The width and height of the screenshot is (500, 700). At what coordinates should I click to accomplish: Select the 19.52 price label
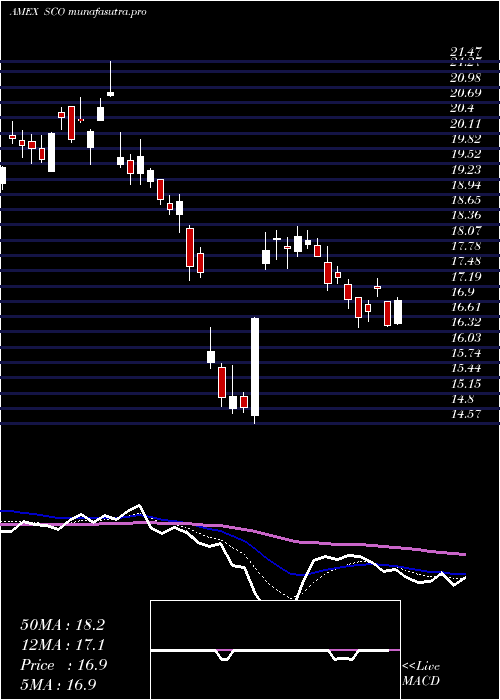(x=466, y=154)
